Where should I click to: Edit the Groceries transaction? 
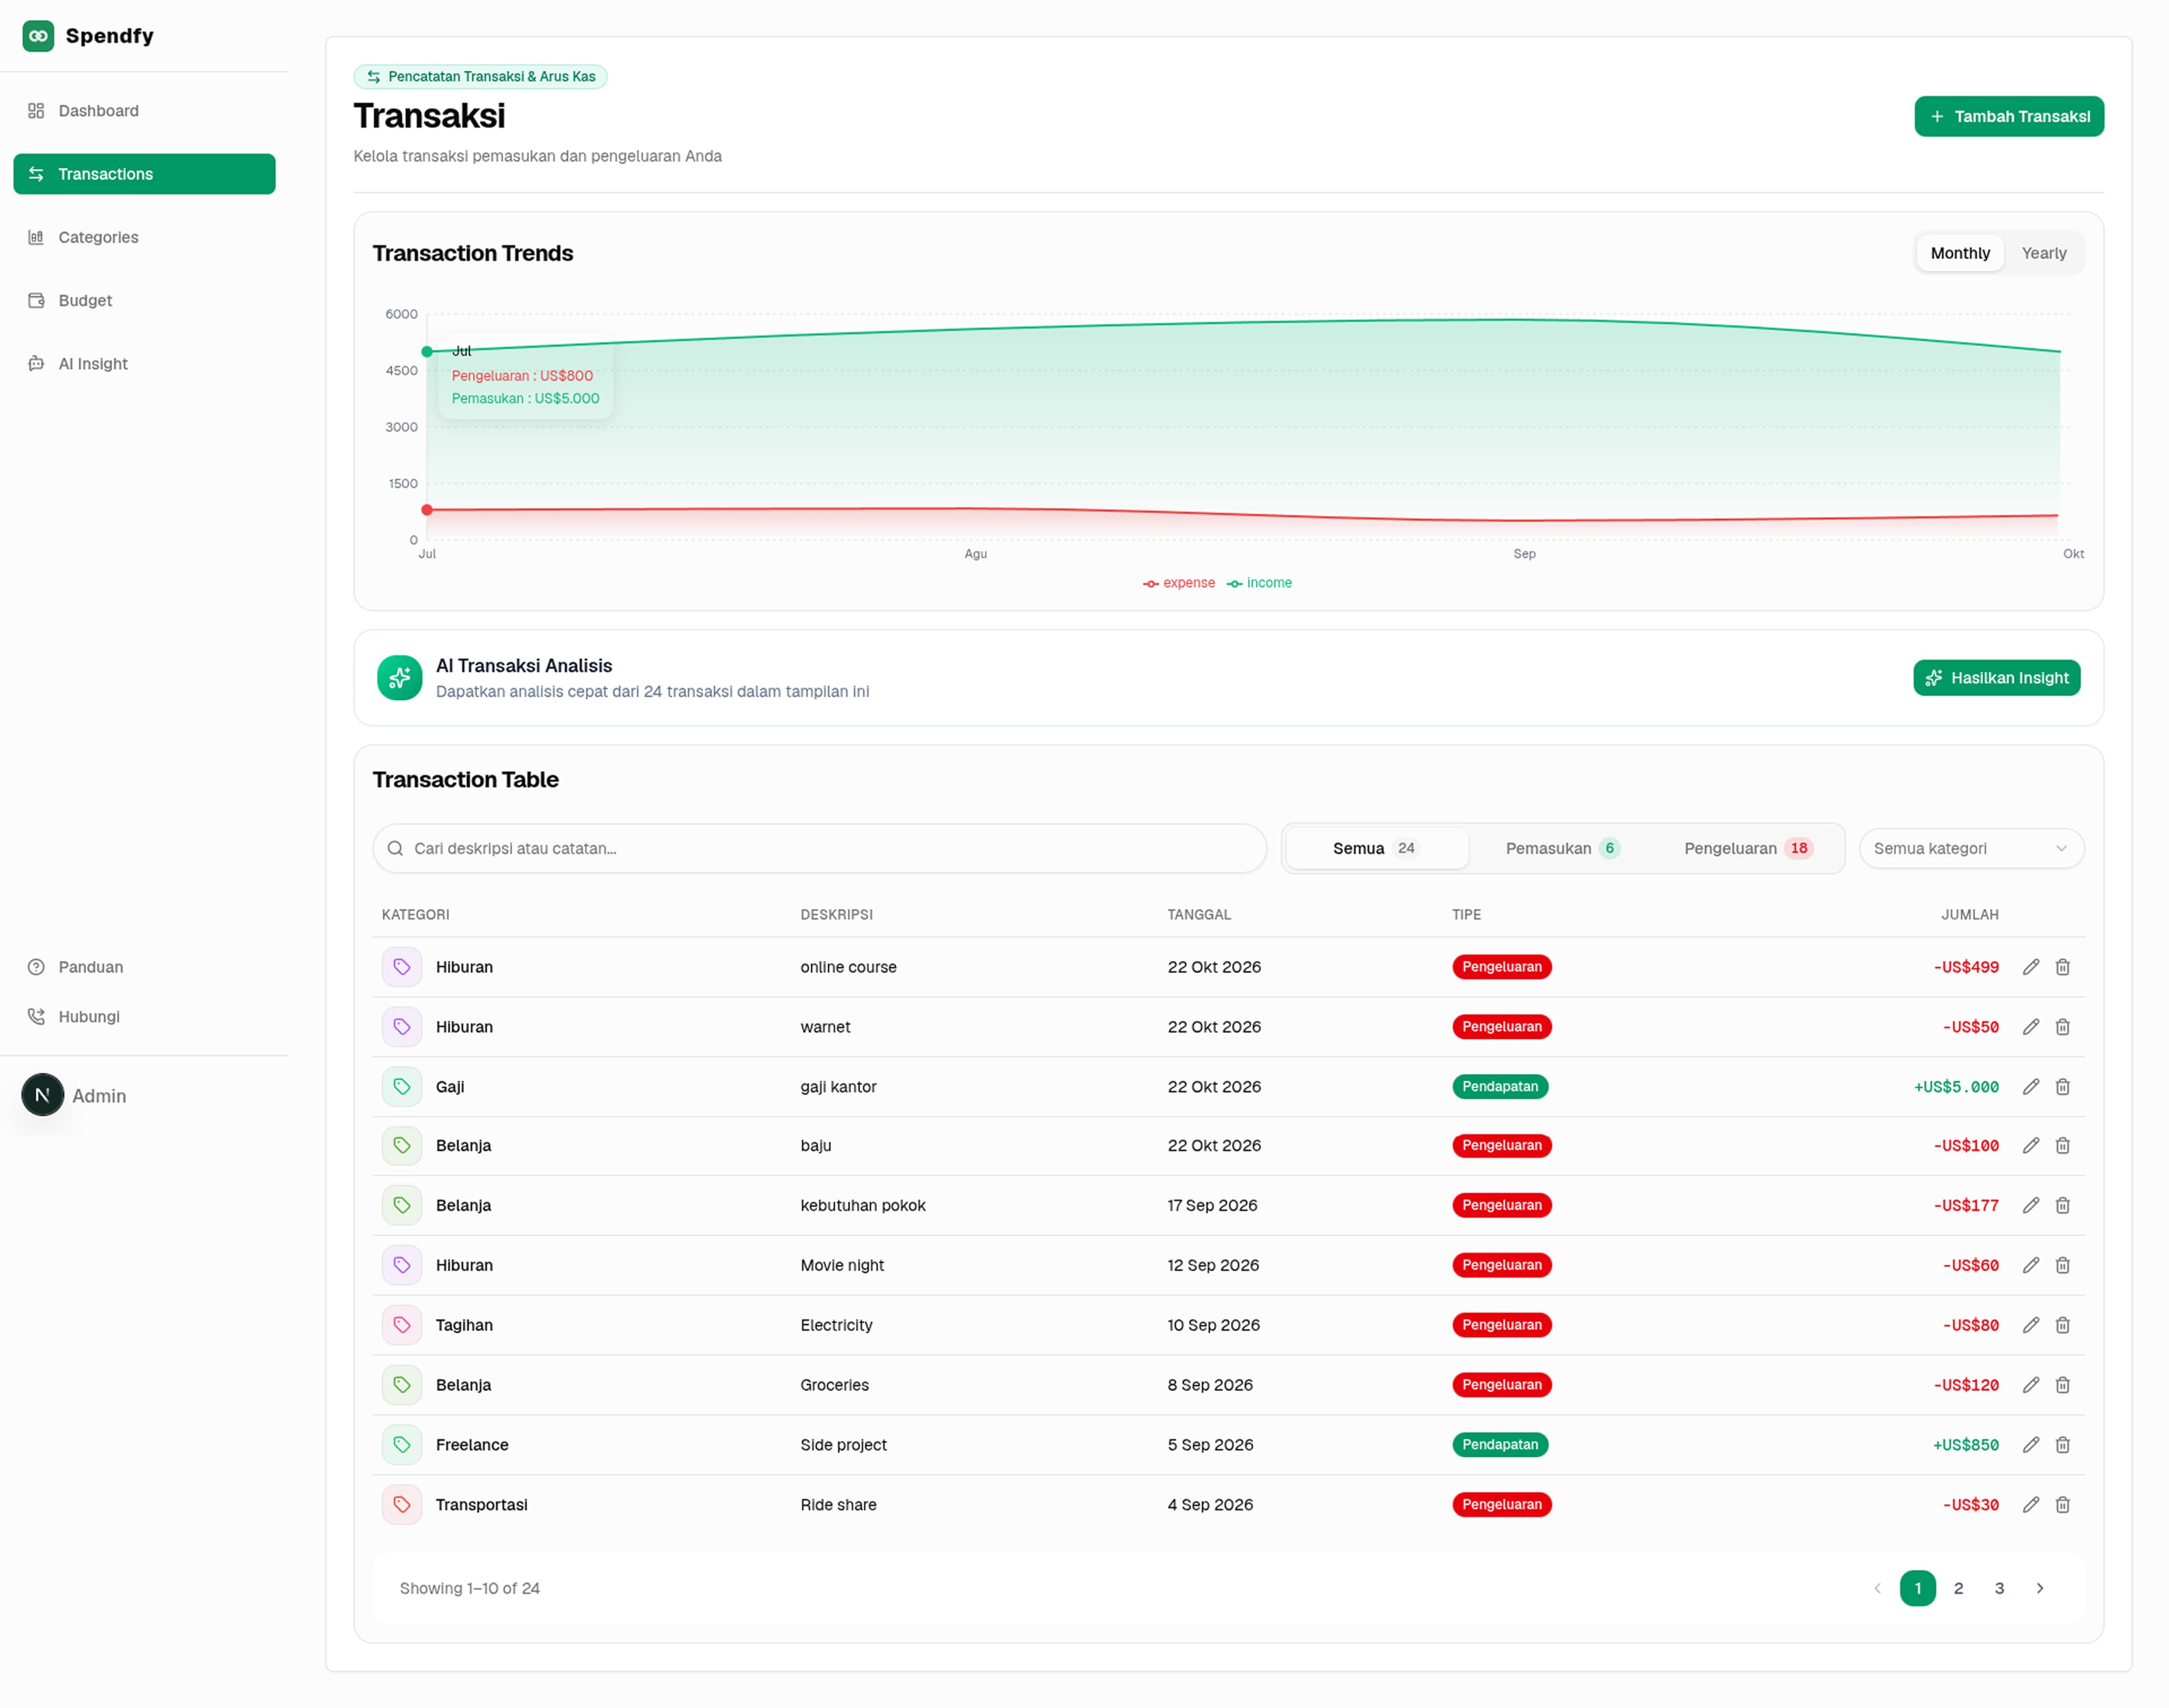click(x=2030, y=1386)
